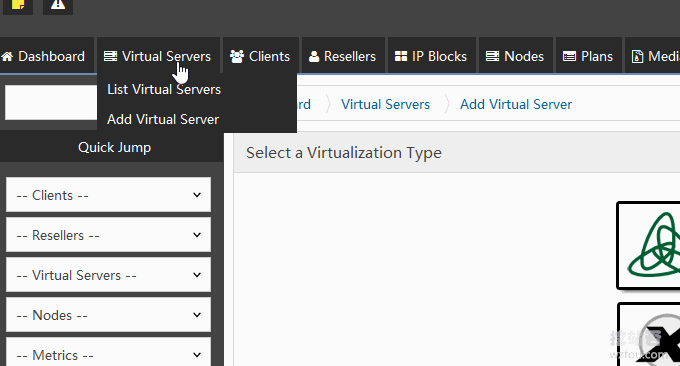Open the Nodes menu
This screenshot has width=680, height=366.
pyautogui.click(x=515, y=56)
